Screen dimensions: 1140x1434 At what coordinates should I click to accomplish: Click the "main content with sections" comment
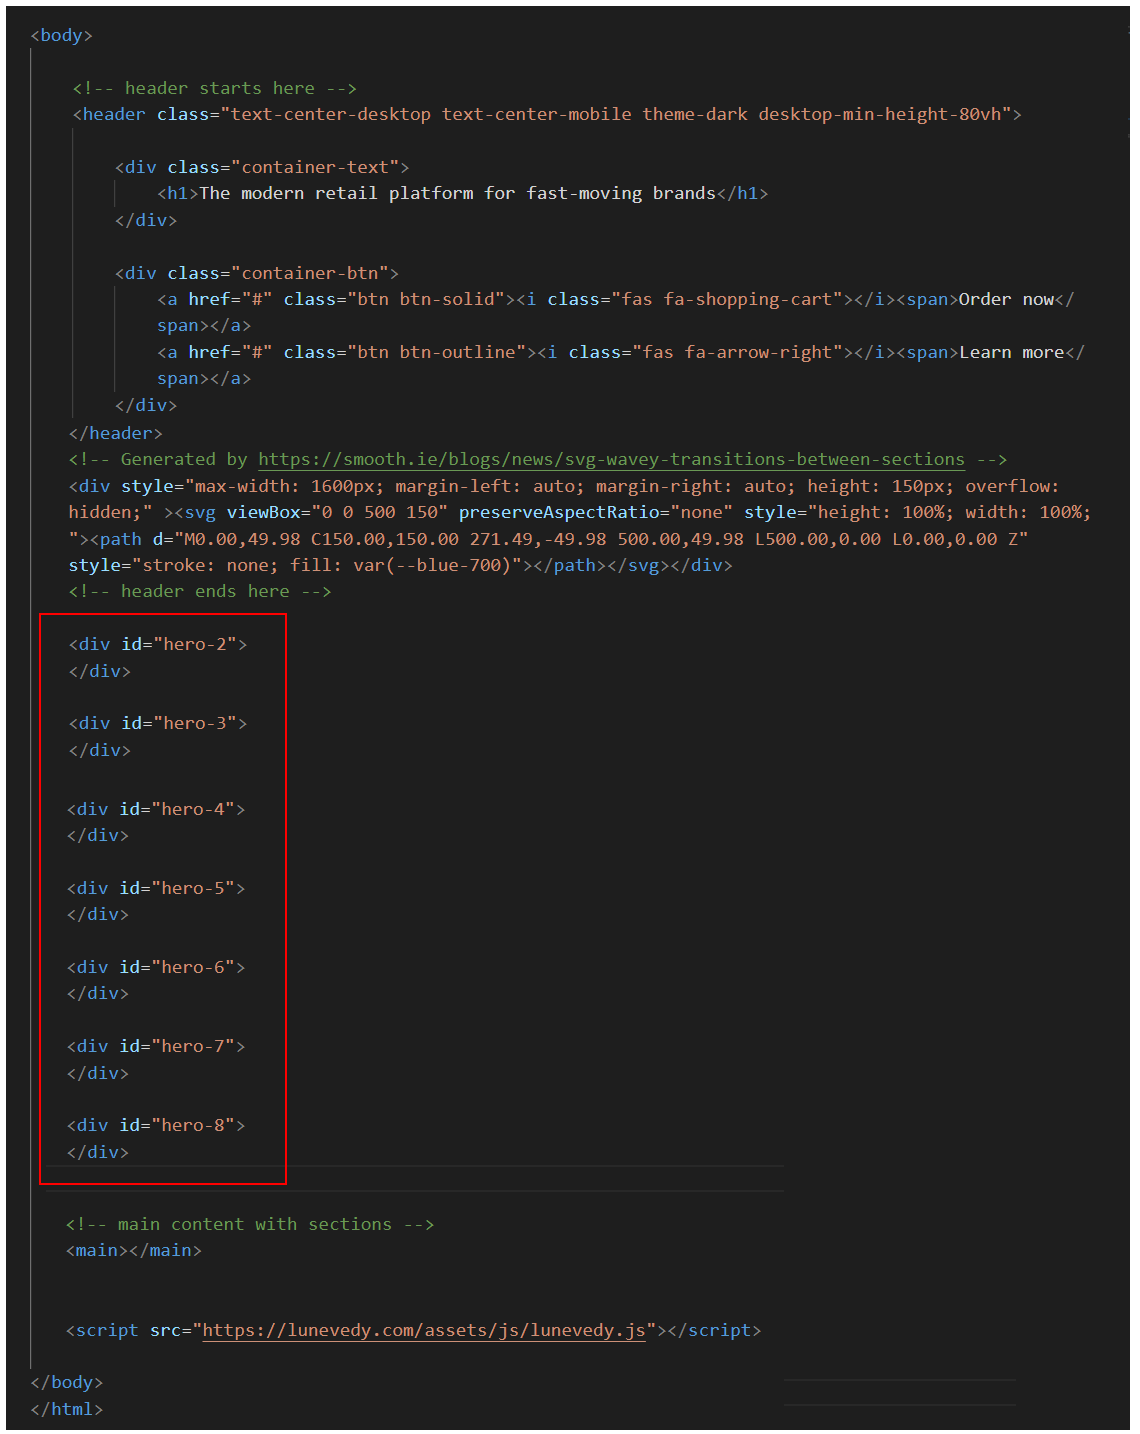249,1224
